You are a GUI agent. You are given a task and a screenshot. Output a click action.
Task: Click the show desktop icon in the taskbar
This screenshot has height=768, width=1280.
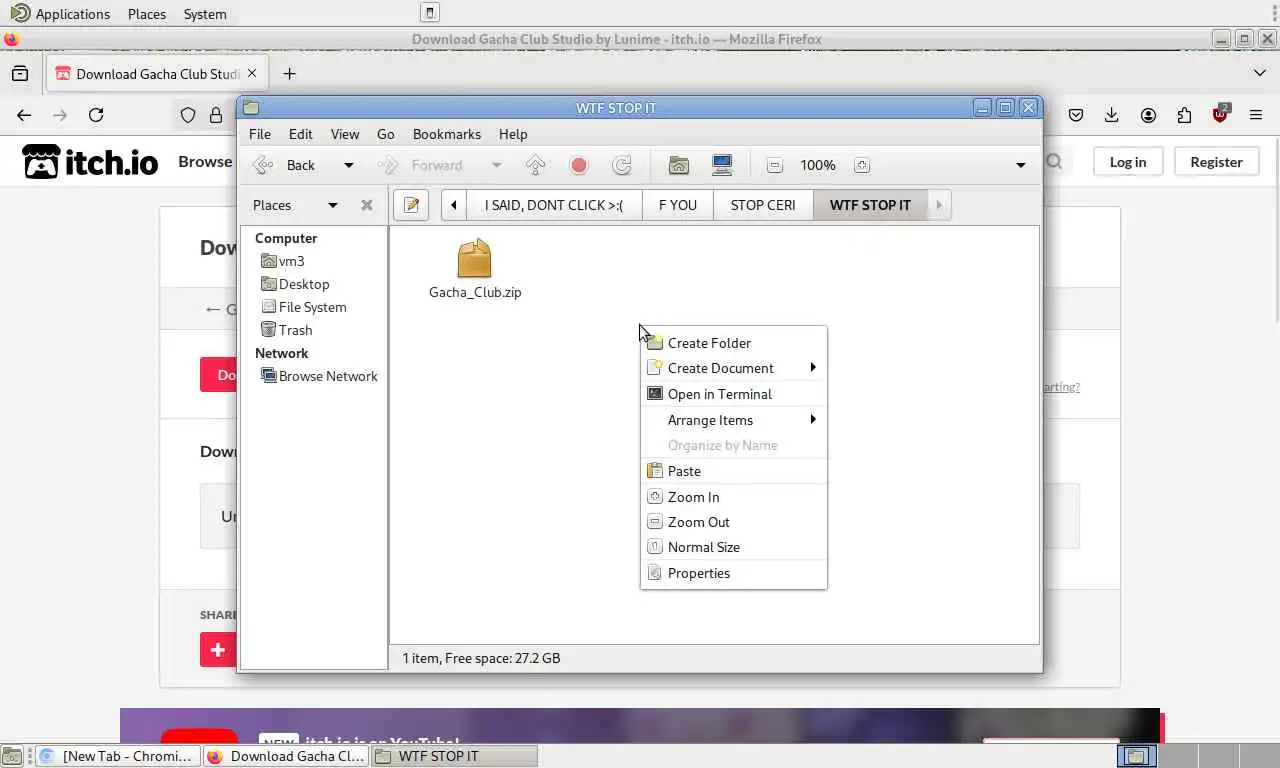click(13, 756)
